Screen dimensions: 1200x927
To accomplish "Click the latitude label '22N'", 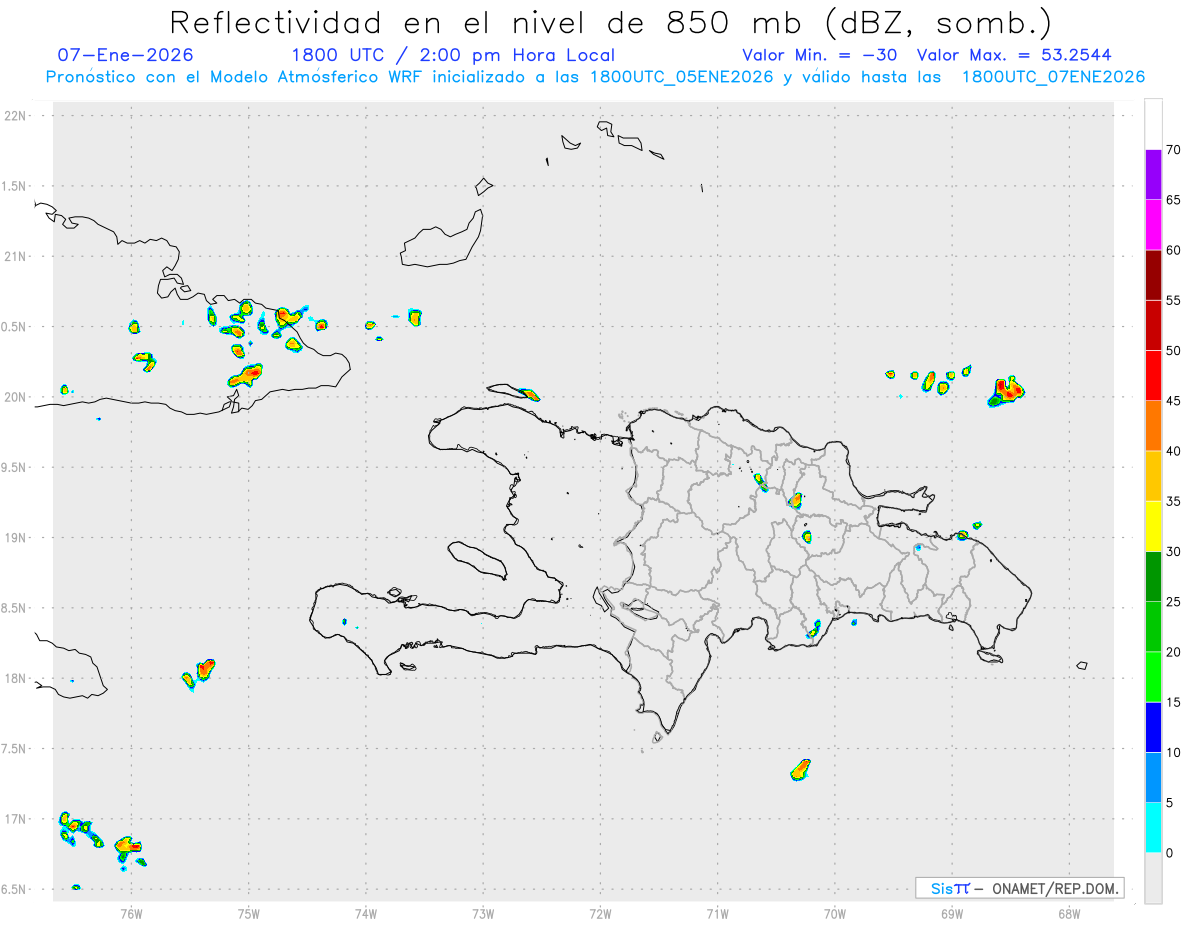I will coord(16,116).
